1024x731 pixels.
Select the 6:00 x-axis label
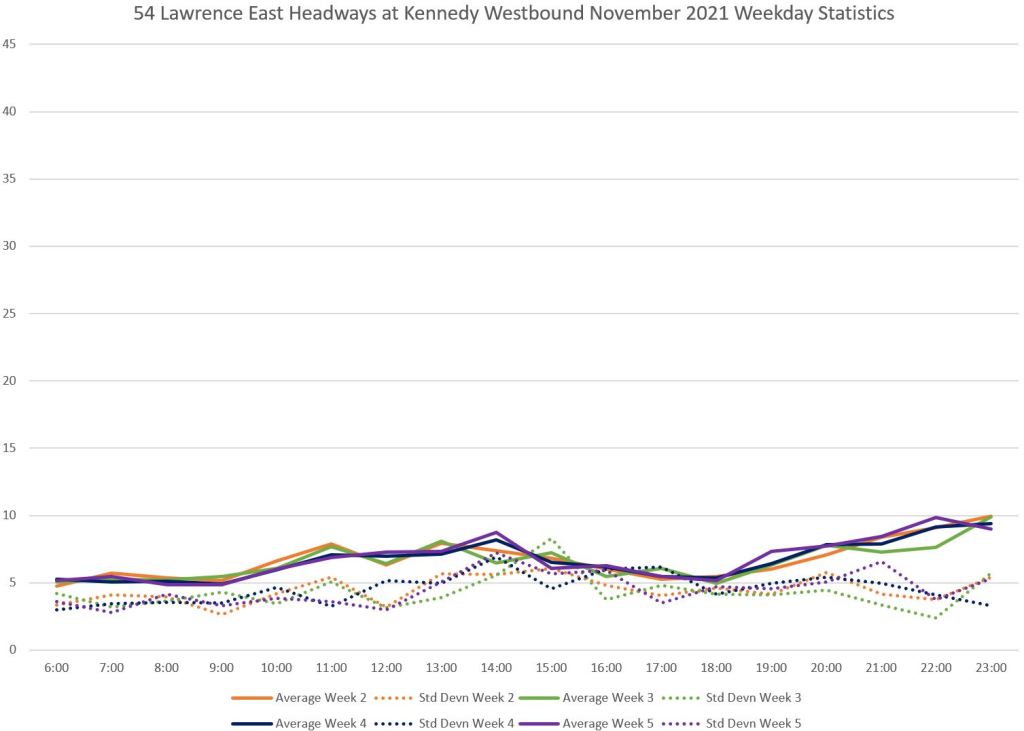tap(58, 667)
